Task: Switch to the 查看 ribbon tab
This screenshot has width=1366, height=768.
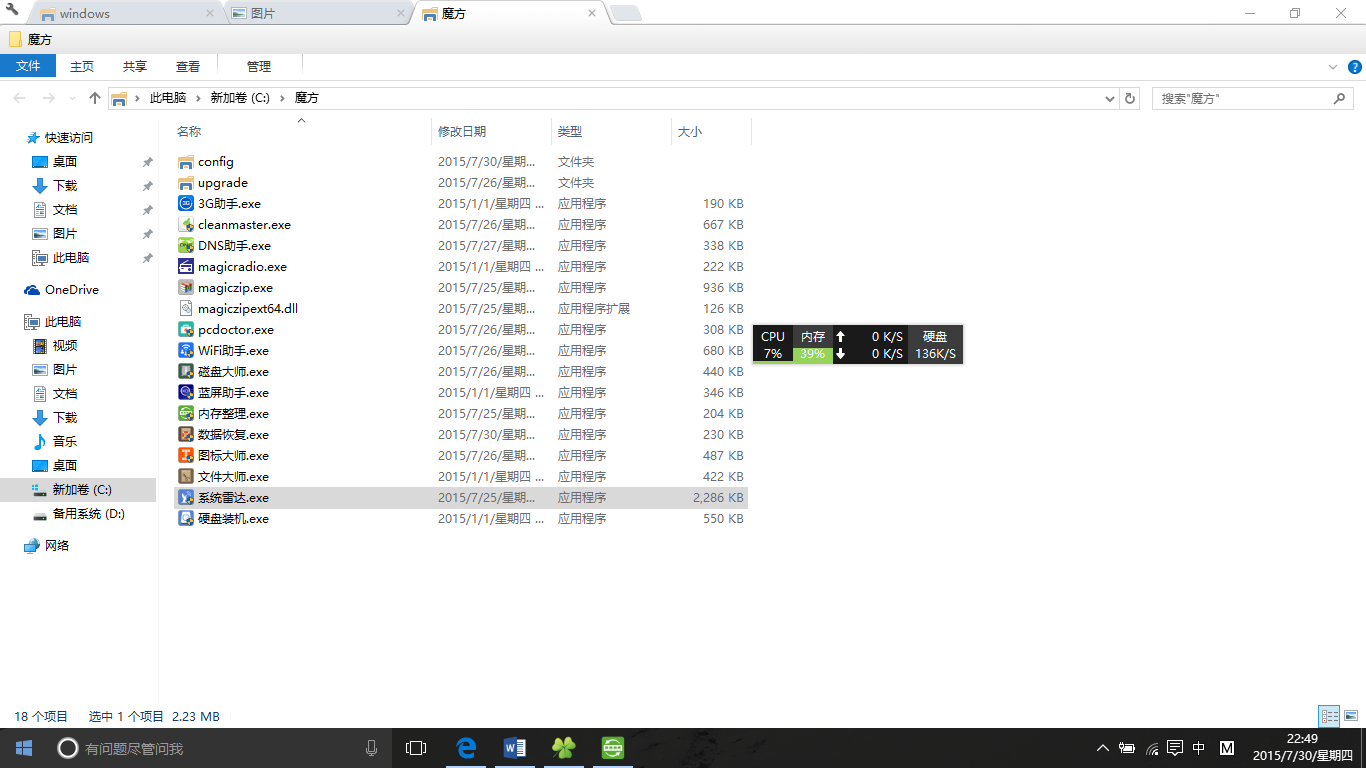Action: tap(188, 66)
